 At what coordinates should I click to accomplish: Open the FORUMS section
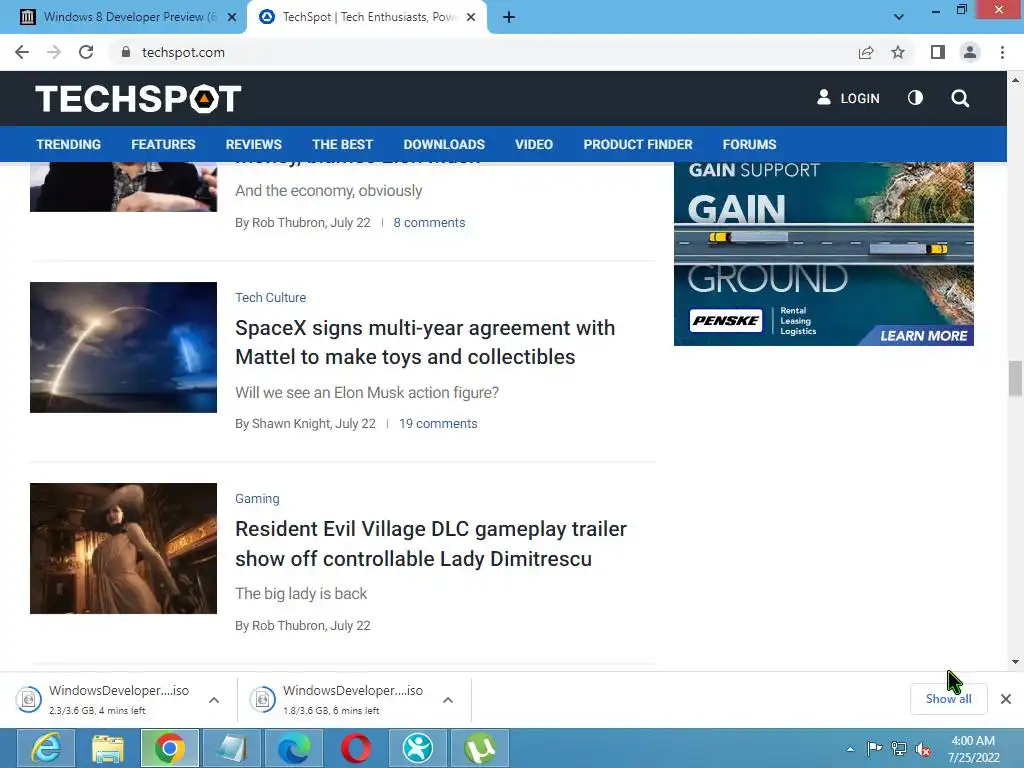pos(749,144)
